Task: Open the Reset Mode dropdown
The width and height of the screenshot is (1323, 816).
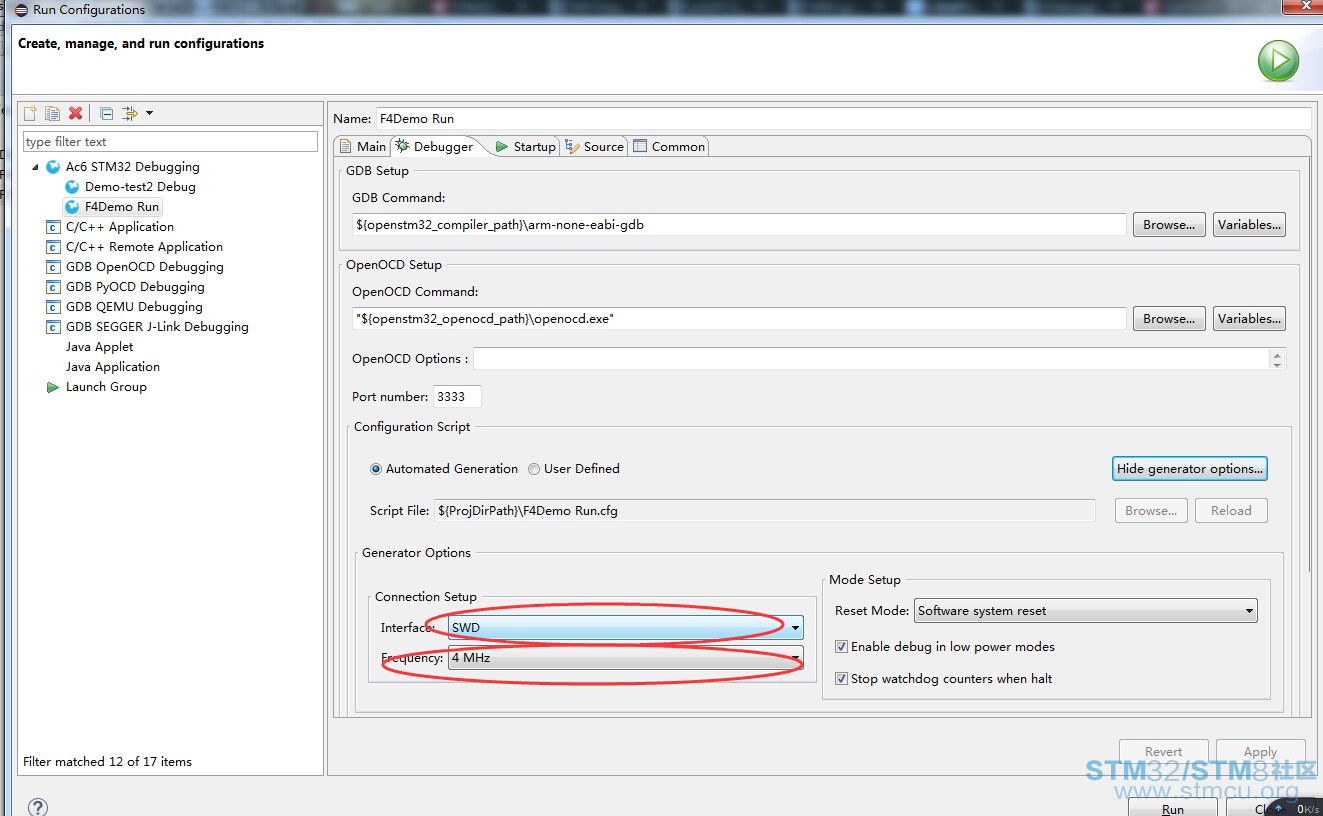Action: click(1086, 611)
